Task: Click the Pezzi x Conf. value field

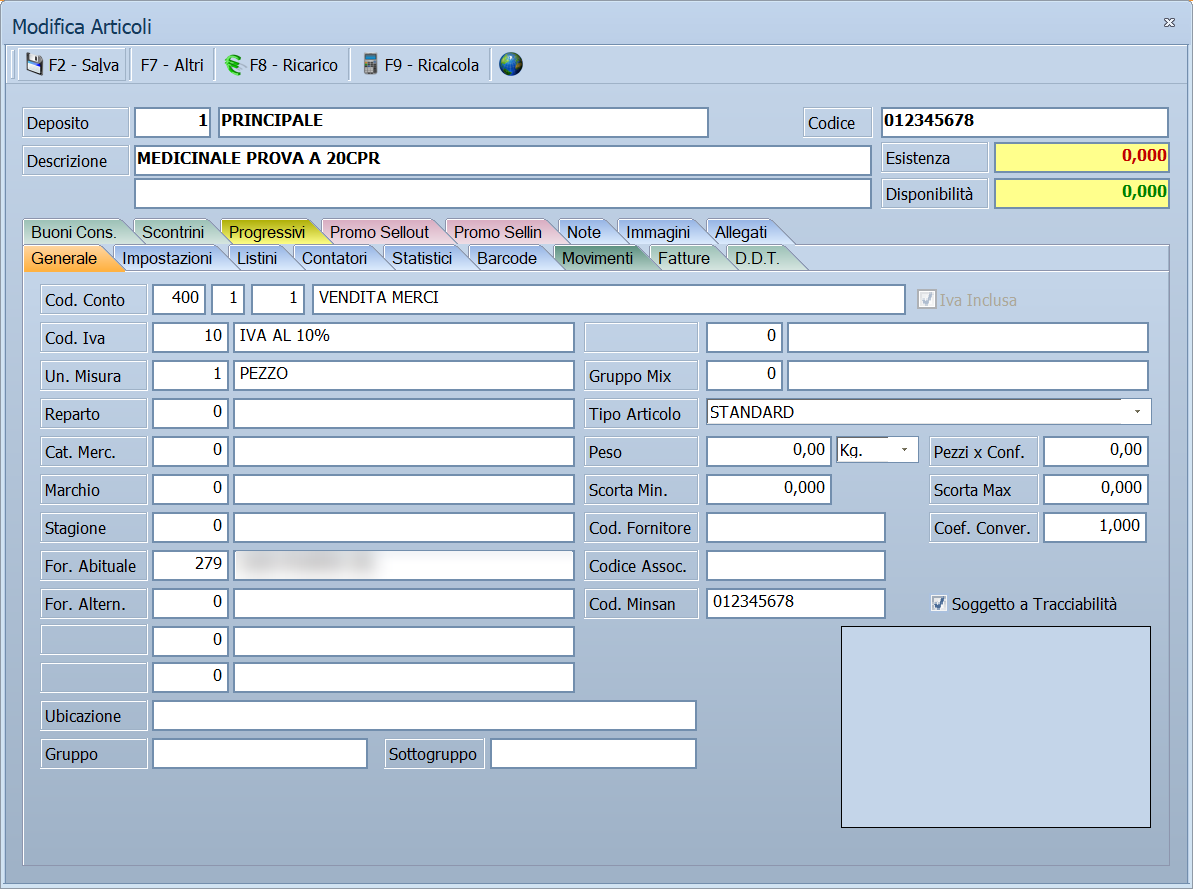Action: (x=1096, y=451)
